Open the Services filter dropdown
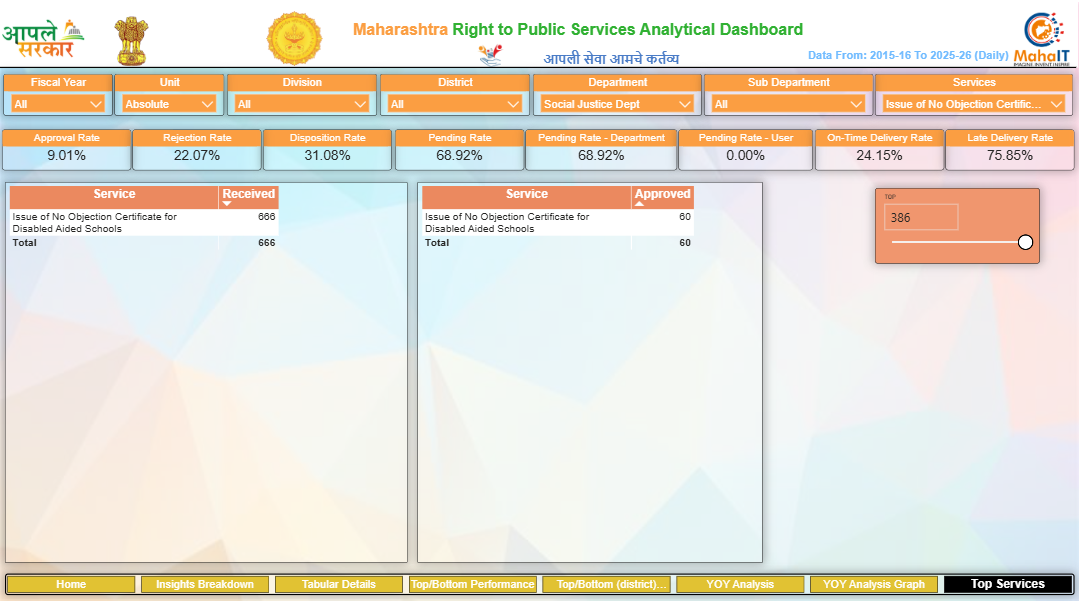The width and height of the screenshot is (1086, 601). point(973,104)
